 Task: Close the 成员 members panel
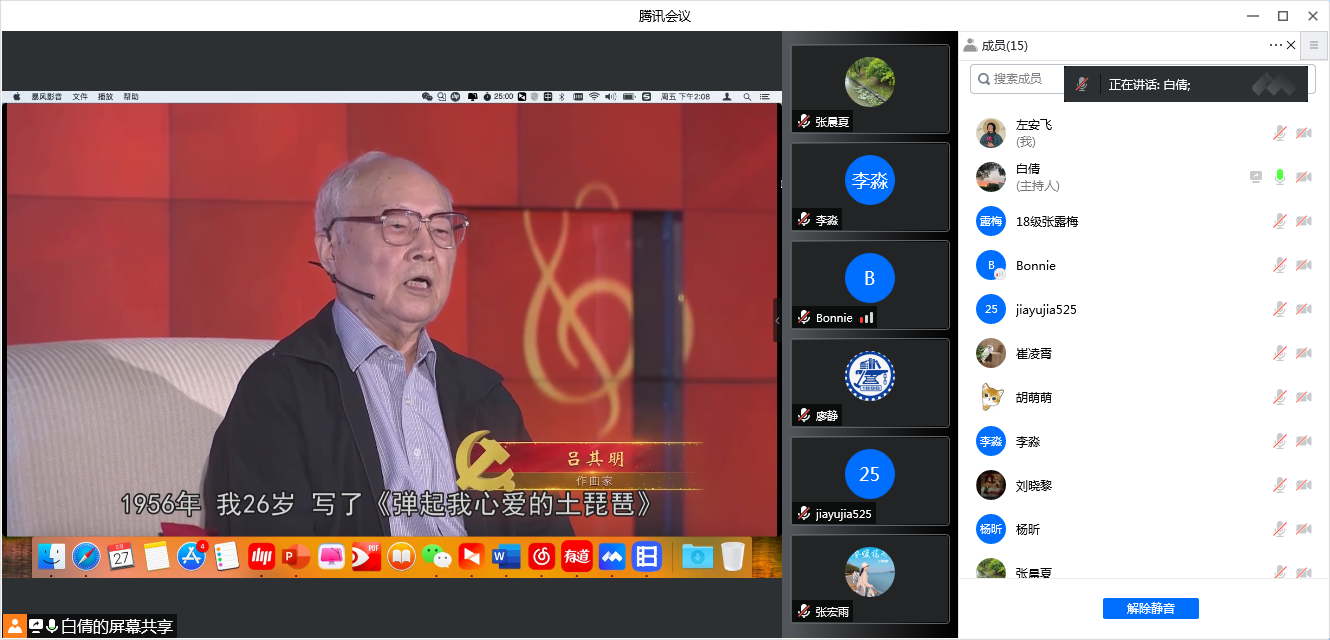point(1291,45)
